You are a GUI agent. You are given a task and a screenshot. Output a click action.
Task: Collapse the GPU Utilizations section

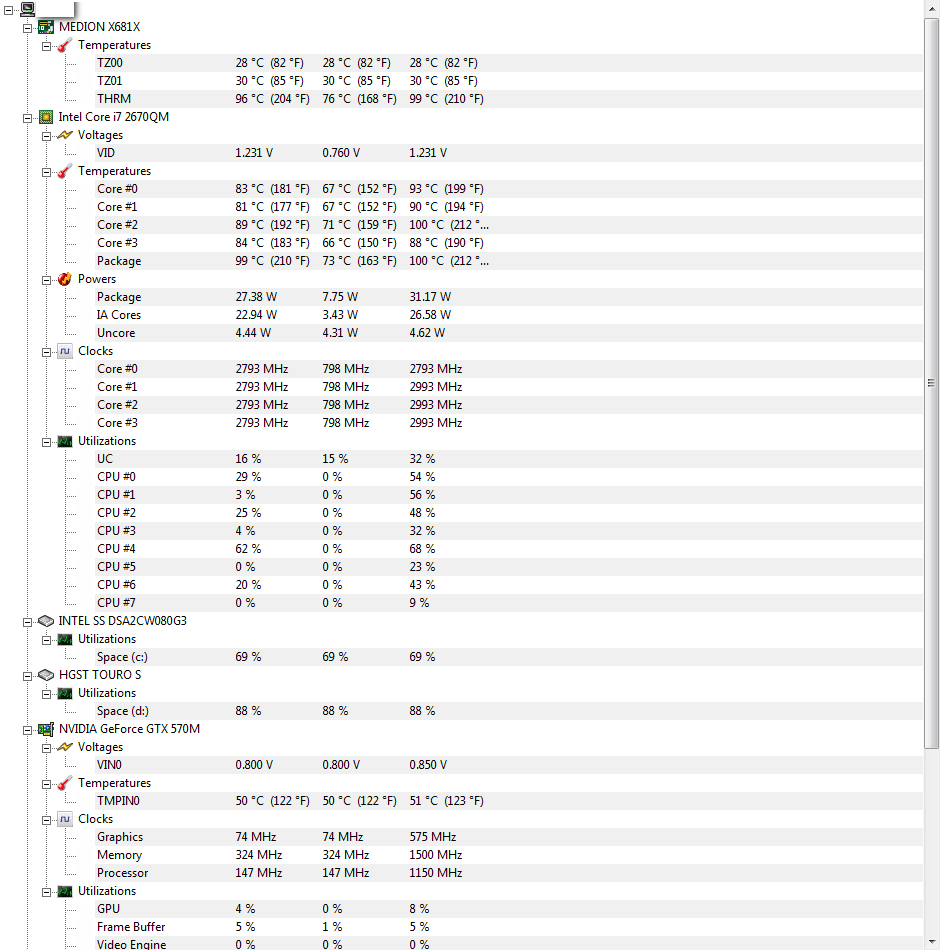(46, 892)
